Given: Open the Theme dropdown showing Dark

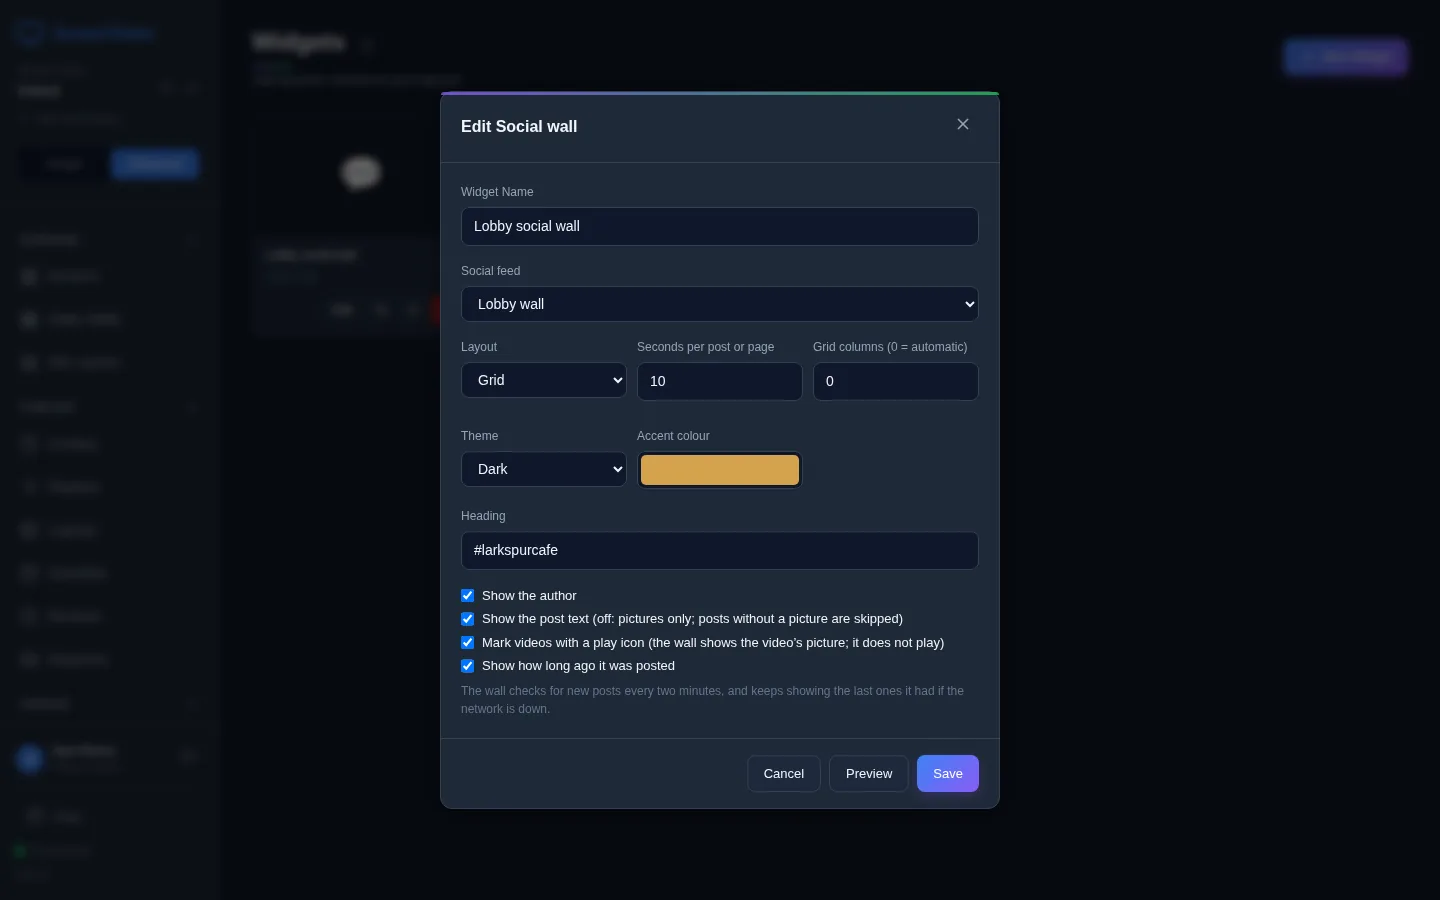Looking at the screenshot, I should [544, 469].
